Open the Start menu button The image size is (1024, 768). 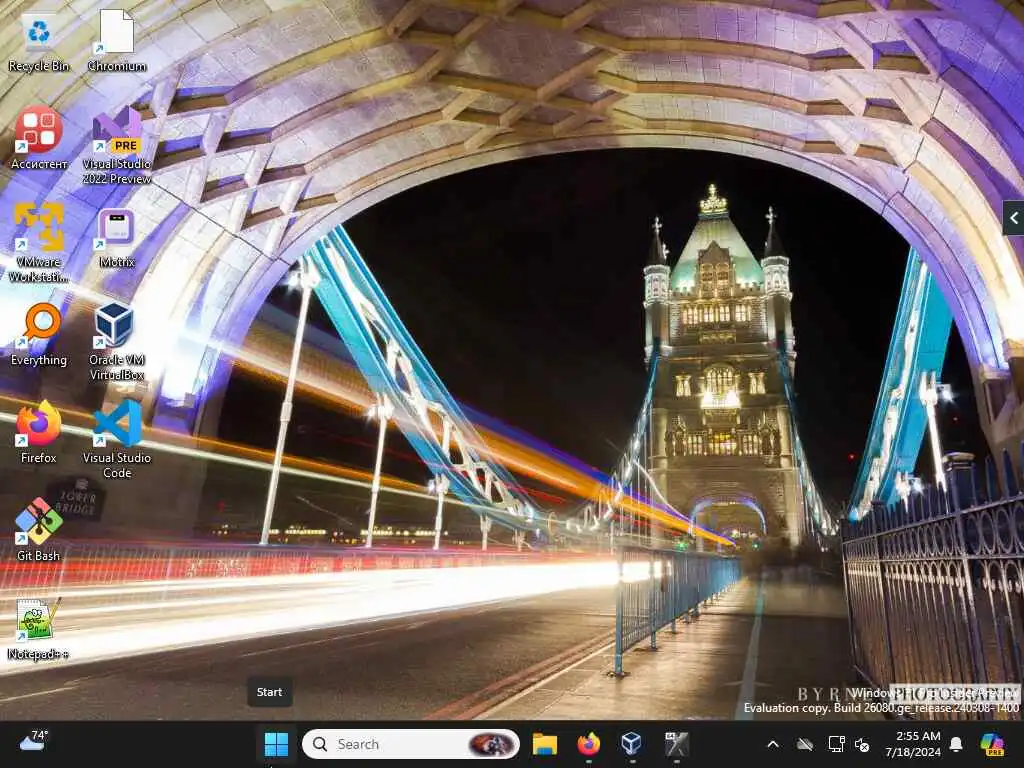pyautogui.click(x=276, y=744)
